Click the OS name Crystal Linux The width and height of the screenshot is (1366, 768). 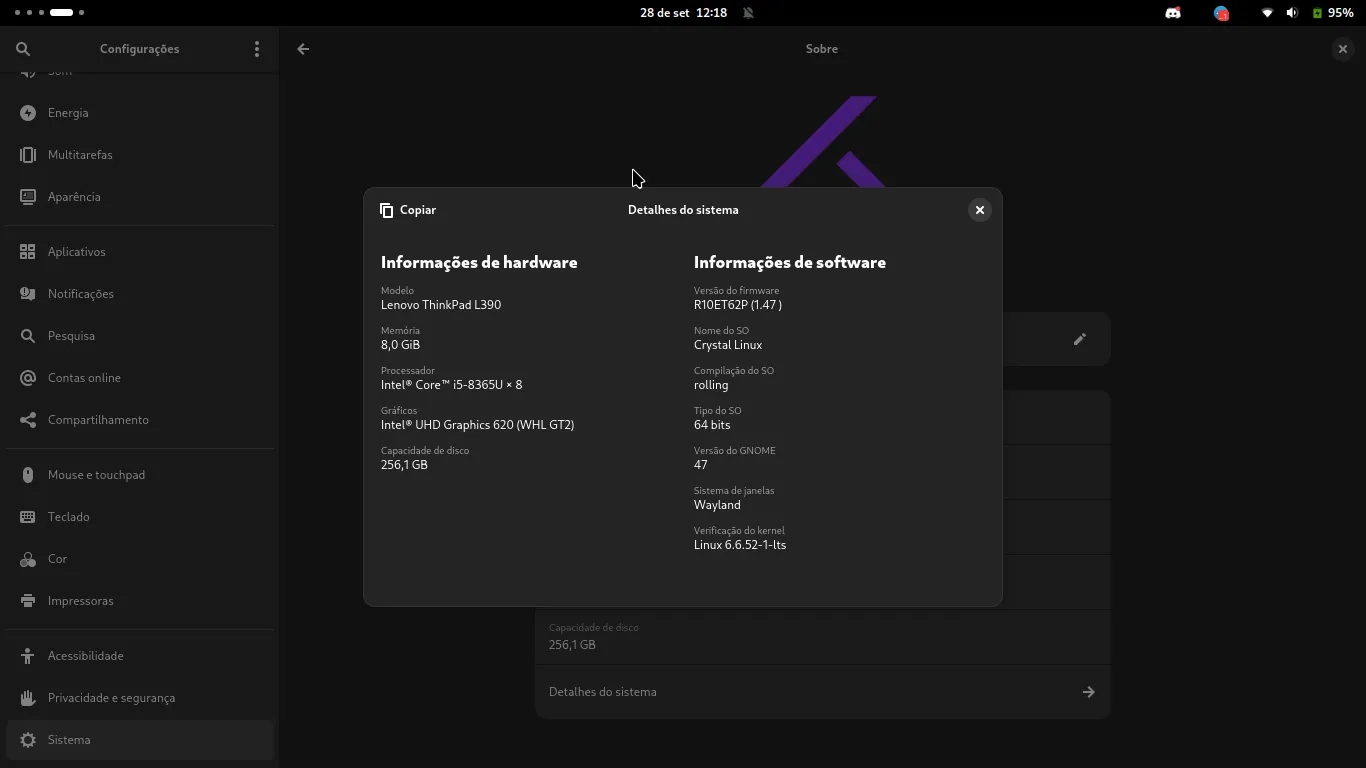point(728,345)
